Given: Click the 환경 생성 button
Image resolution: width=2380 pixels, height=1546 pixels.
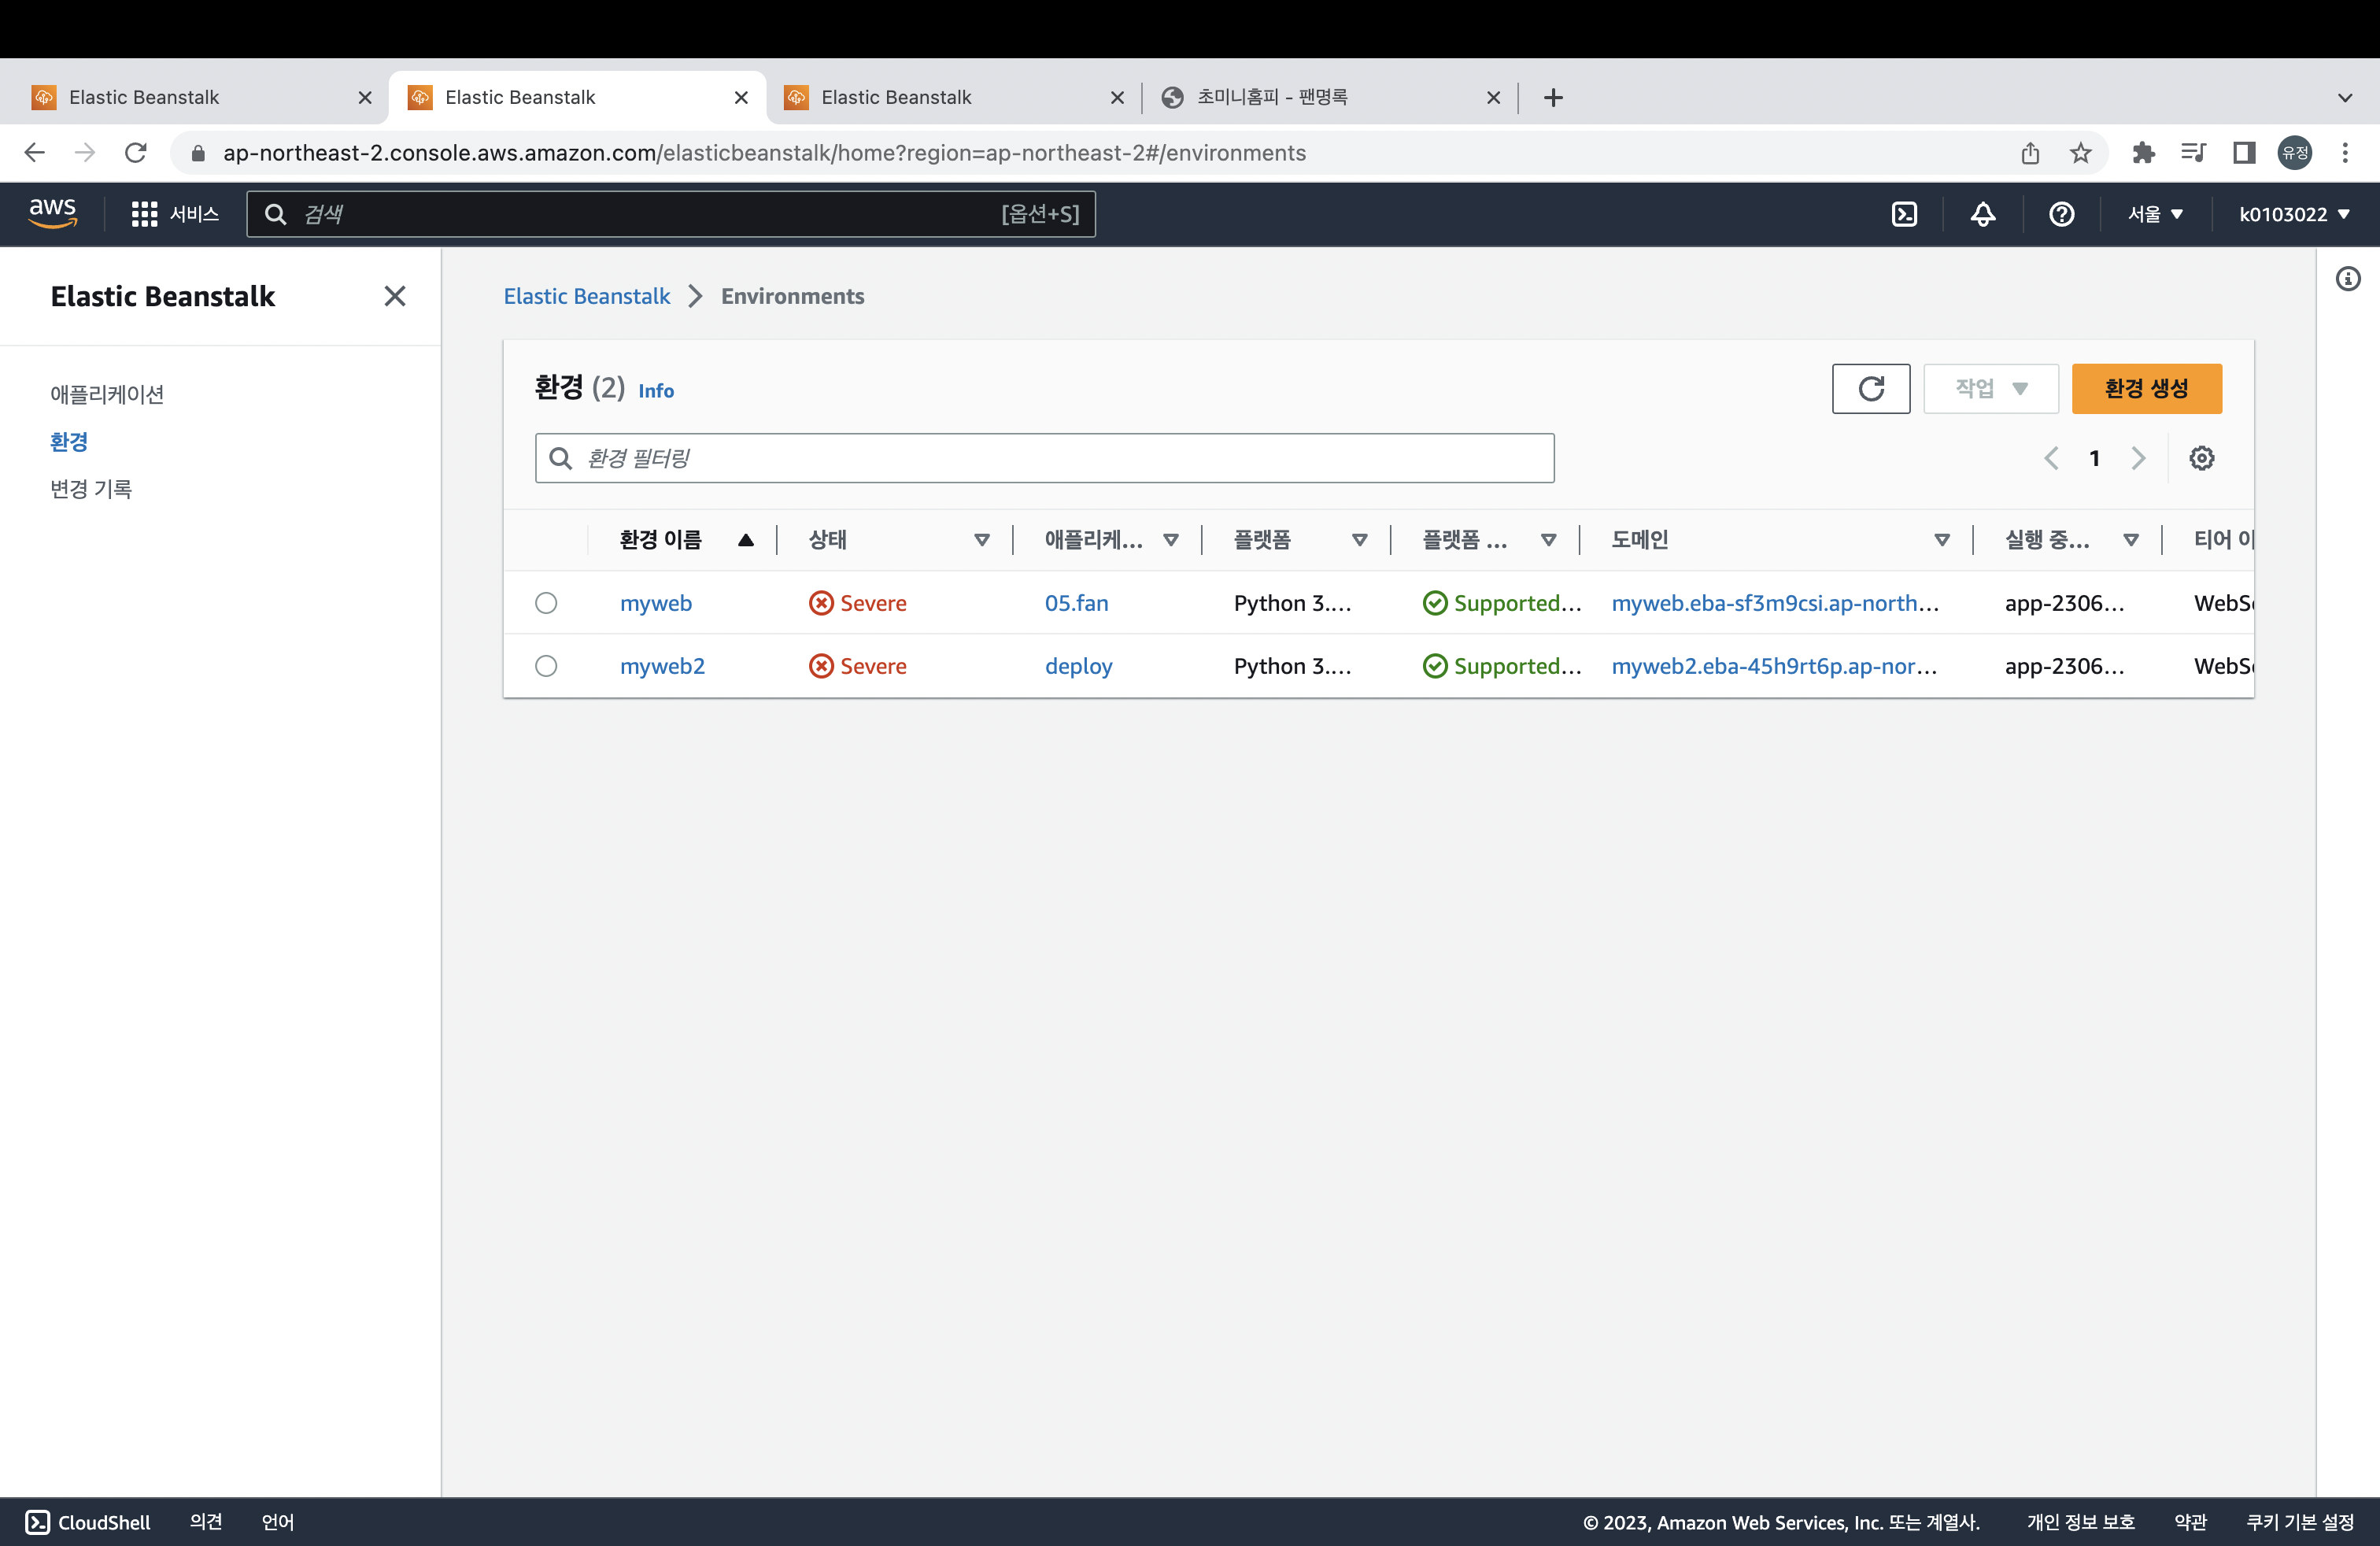Looking at the screenshot, I should pos(2147,388).
